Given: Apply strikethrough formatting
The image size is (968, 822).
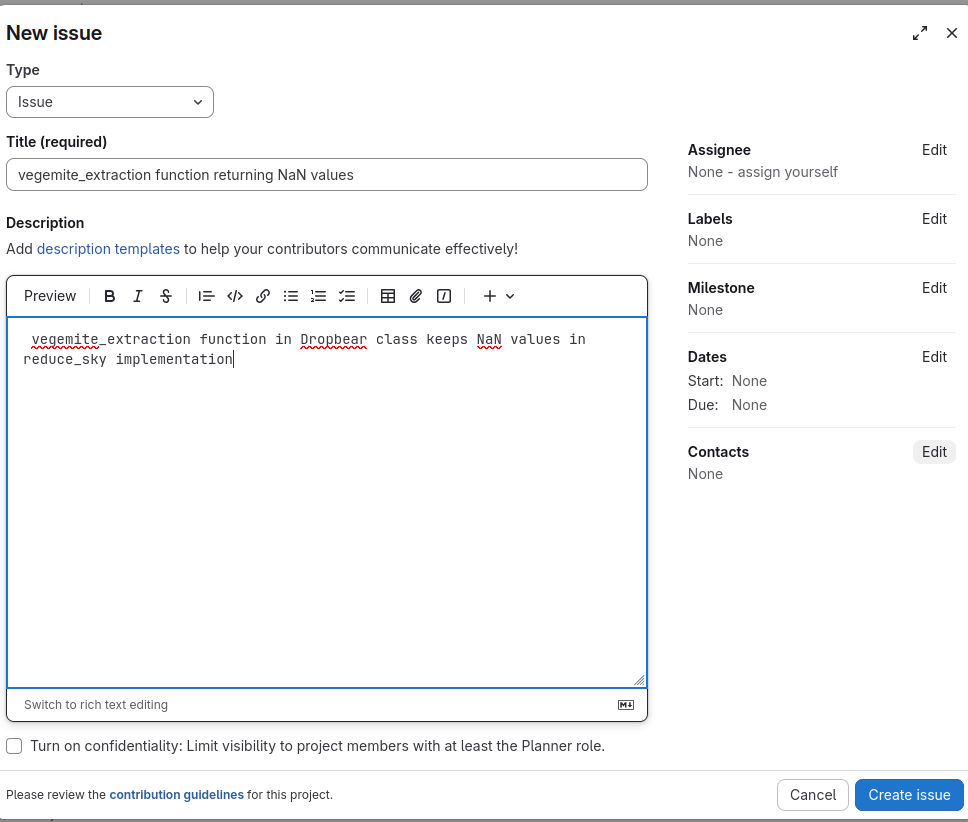Looking at the screenshot, I should click(166, 296).
